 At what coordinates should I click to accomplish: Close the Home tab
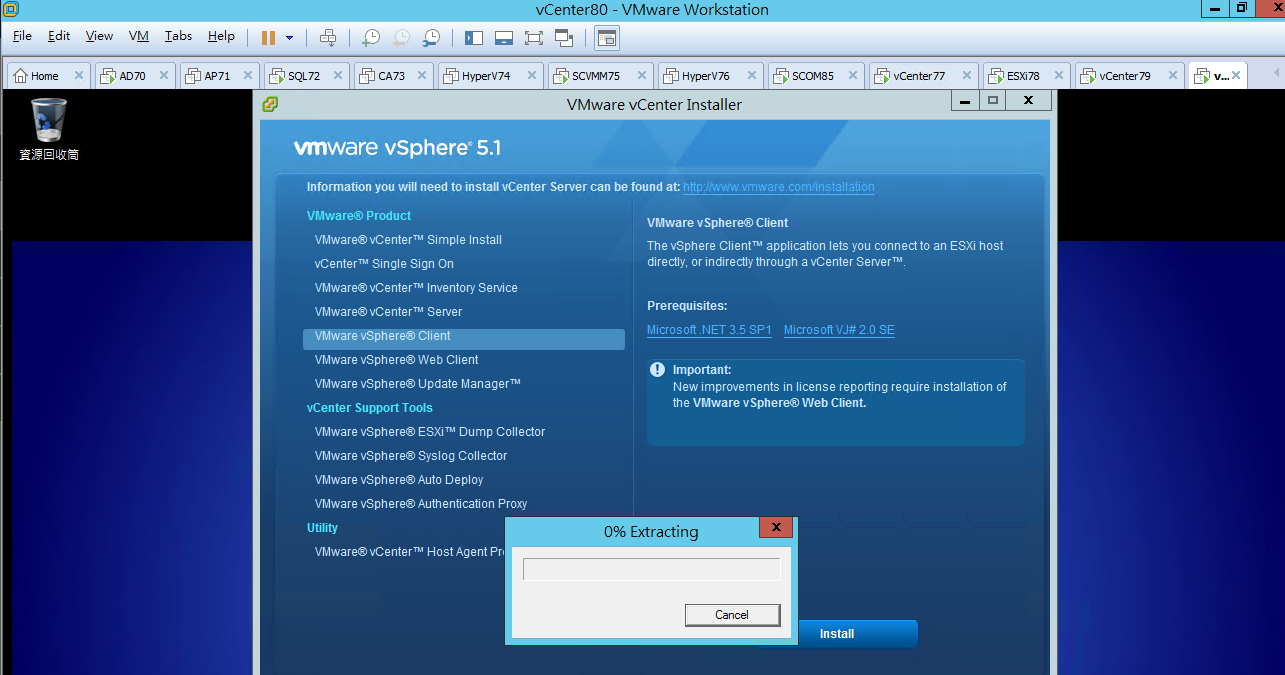(x=79, y=75)
